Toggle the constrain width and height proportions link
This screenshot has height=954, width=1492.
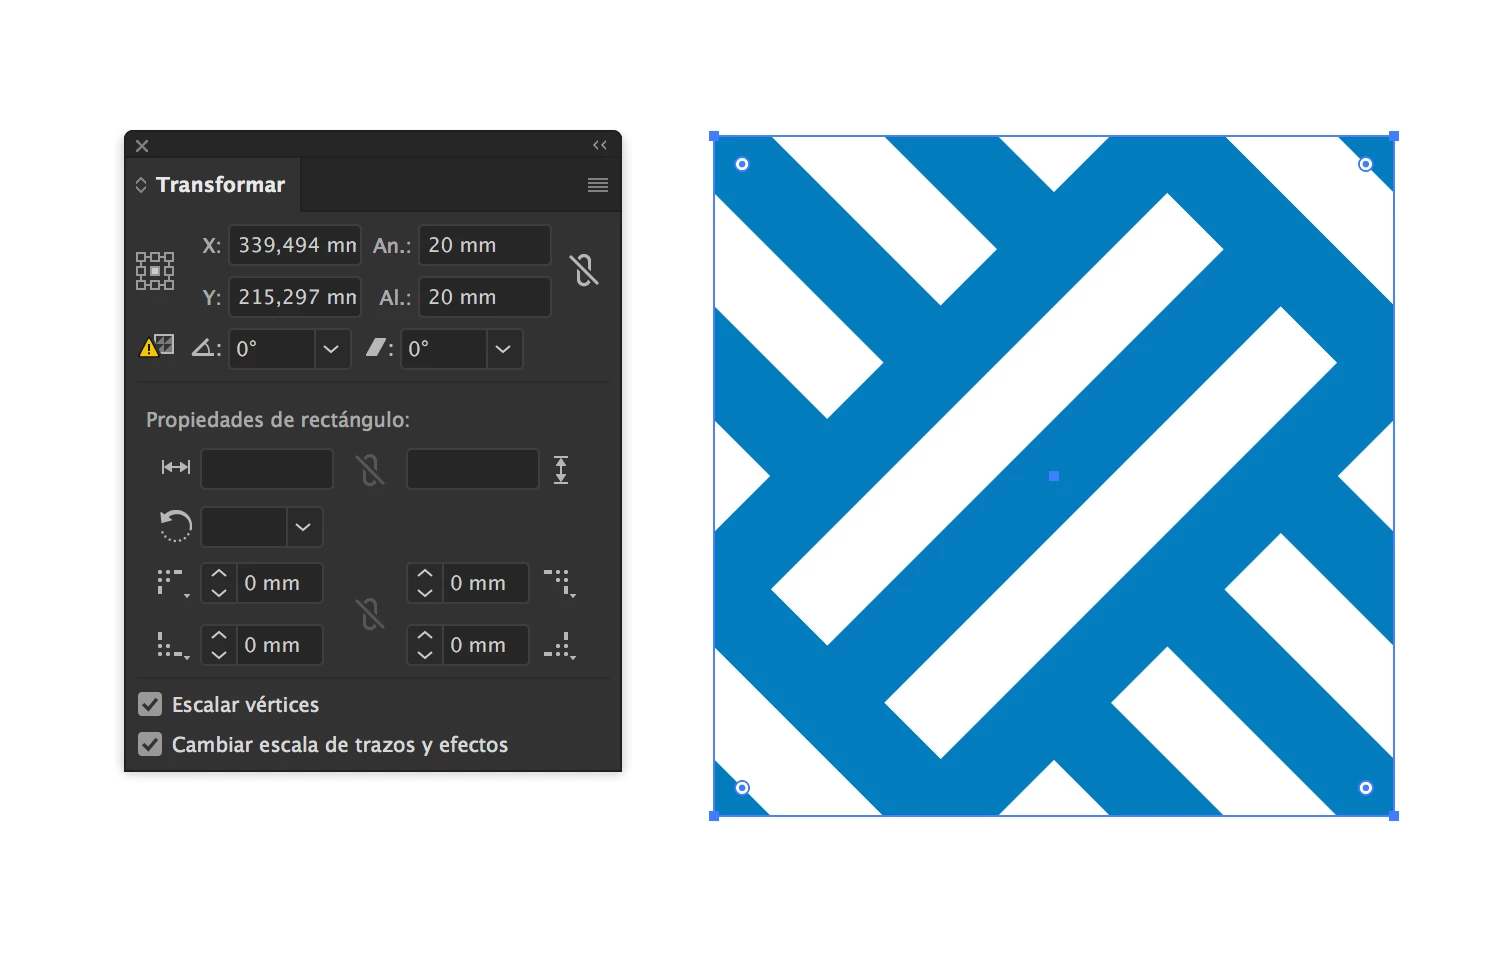(x=585, y=270)
